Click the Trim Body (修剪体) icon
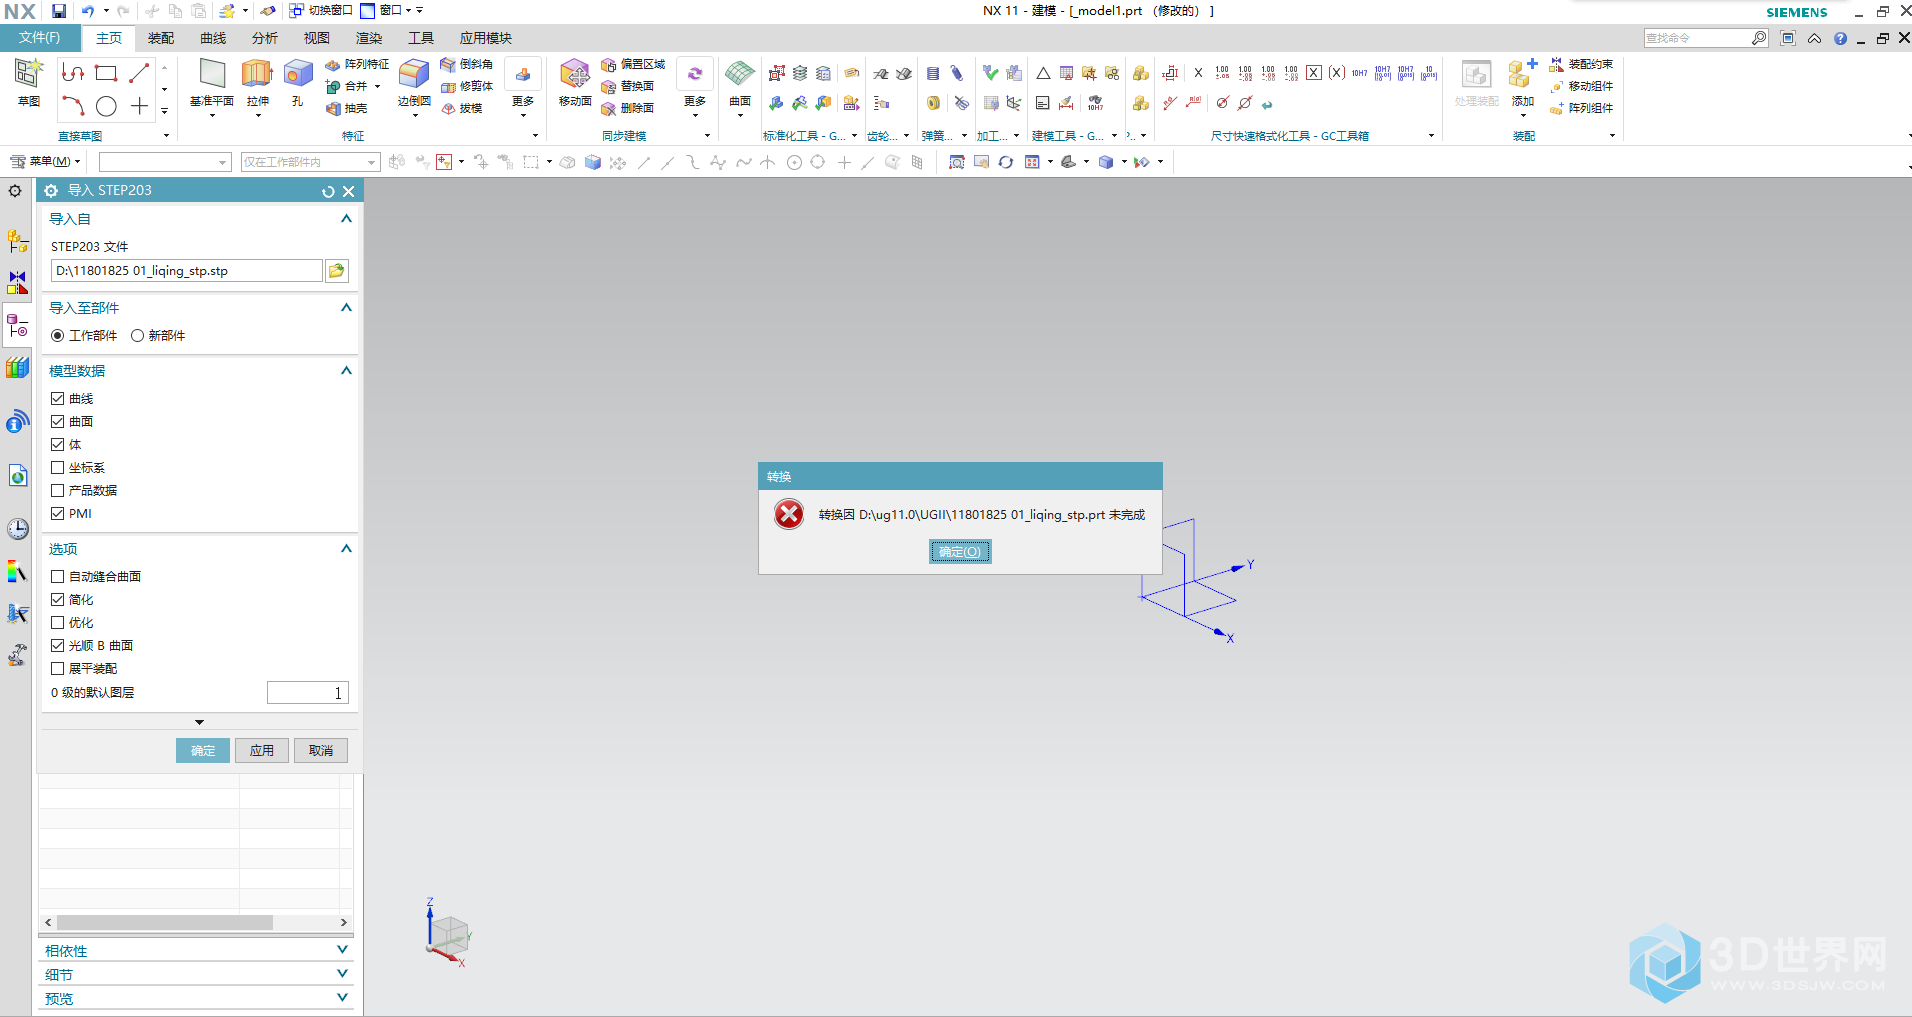This screenshot has height=1017, width=1912. pyautogui.click(x=448, y=87)
